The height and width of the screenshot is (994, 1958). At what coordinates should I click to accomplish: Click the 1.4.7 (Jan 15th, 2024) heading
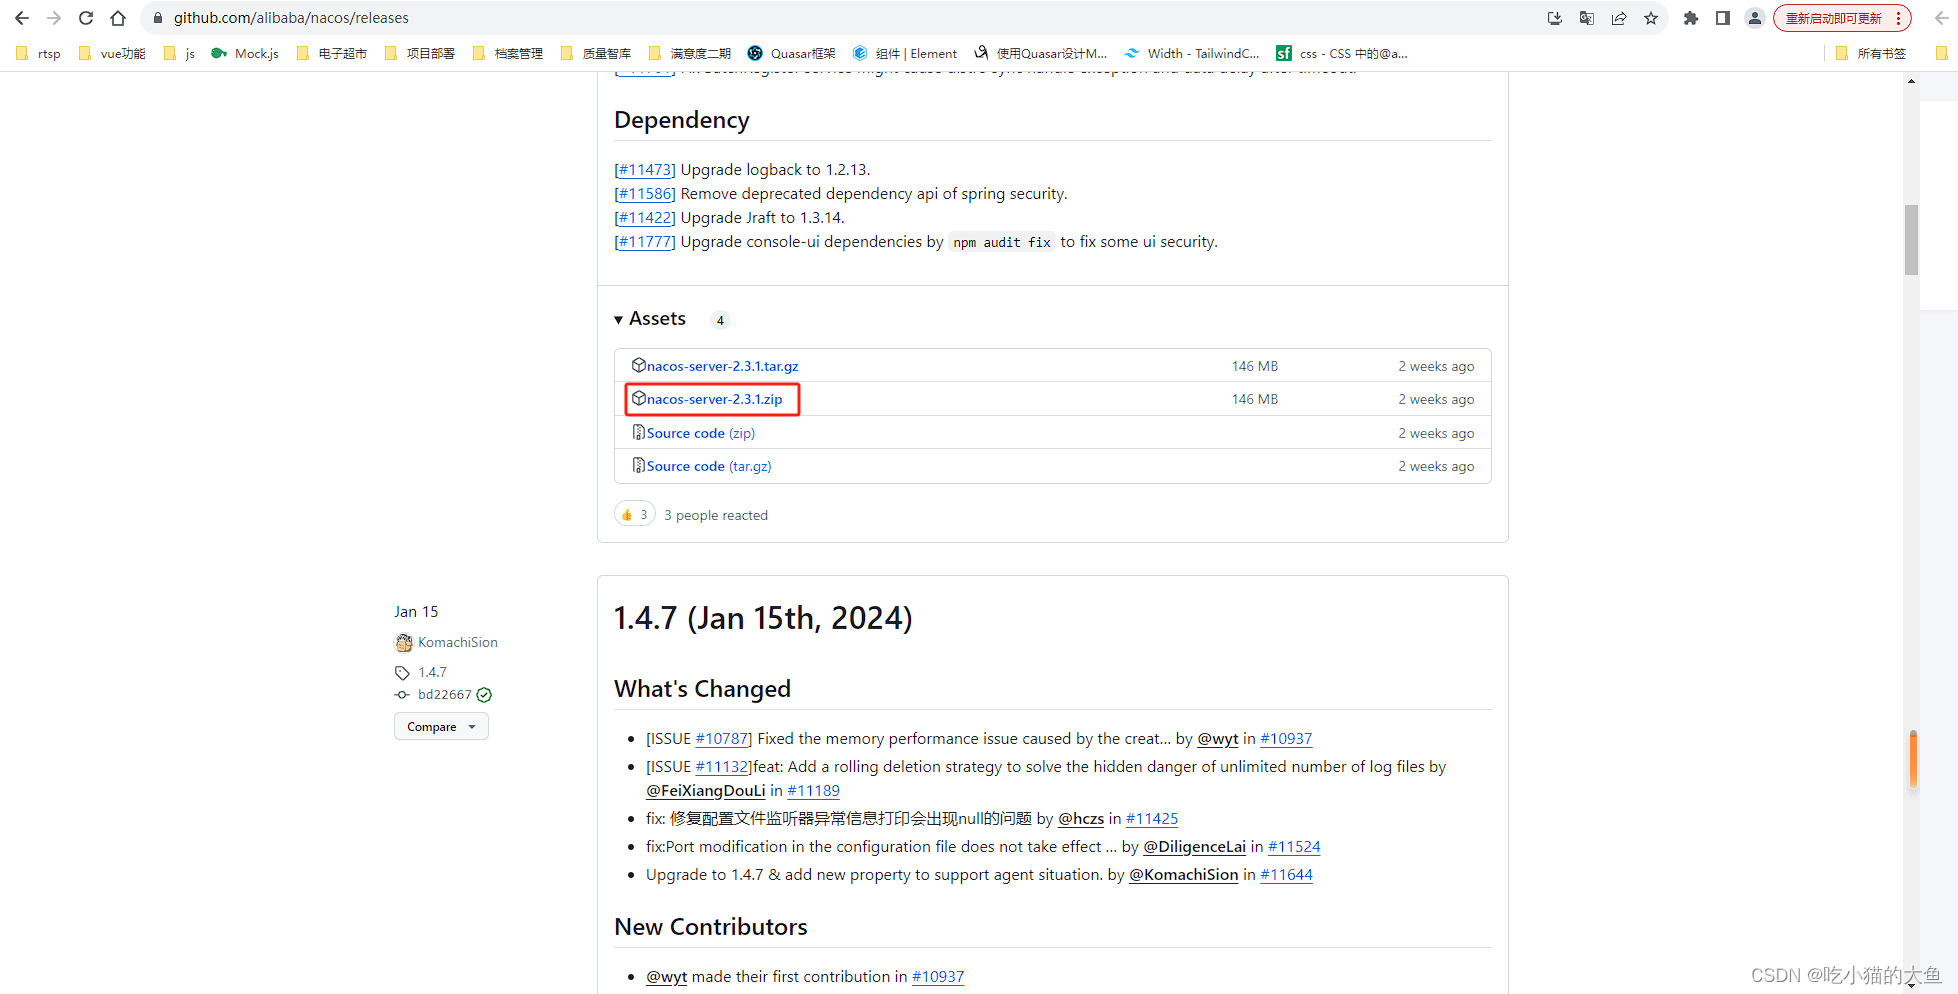763,618
